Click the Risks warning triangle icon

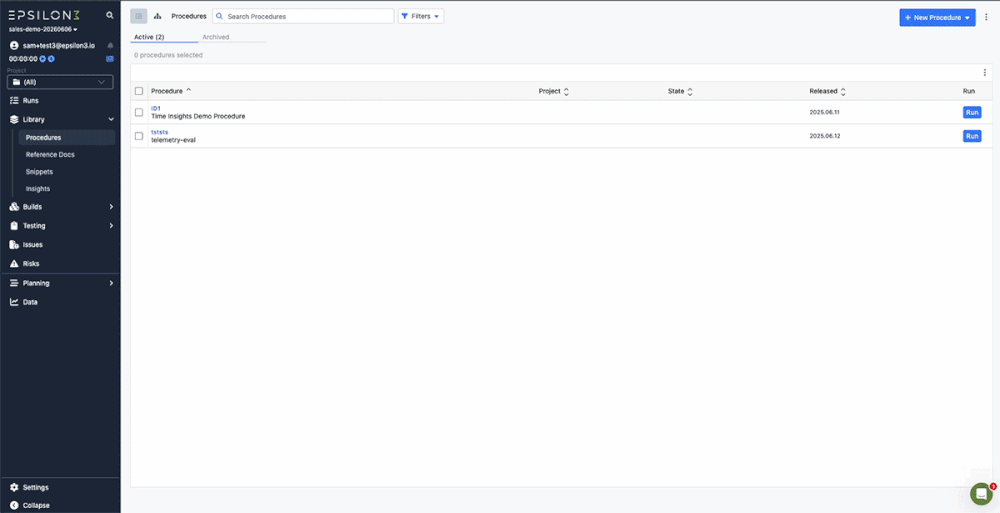tap(14, 264)
